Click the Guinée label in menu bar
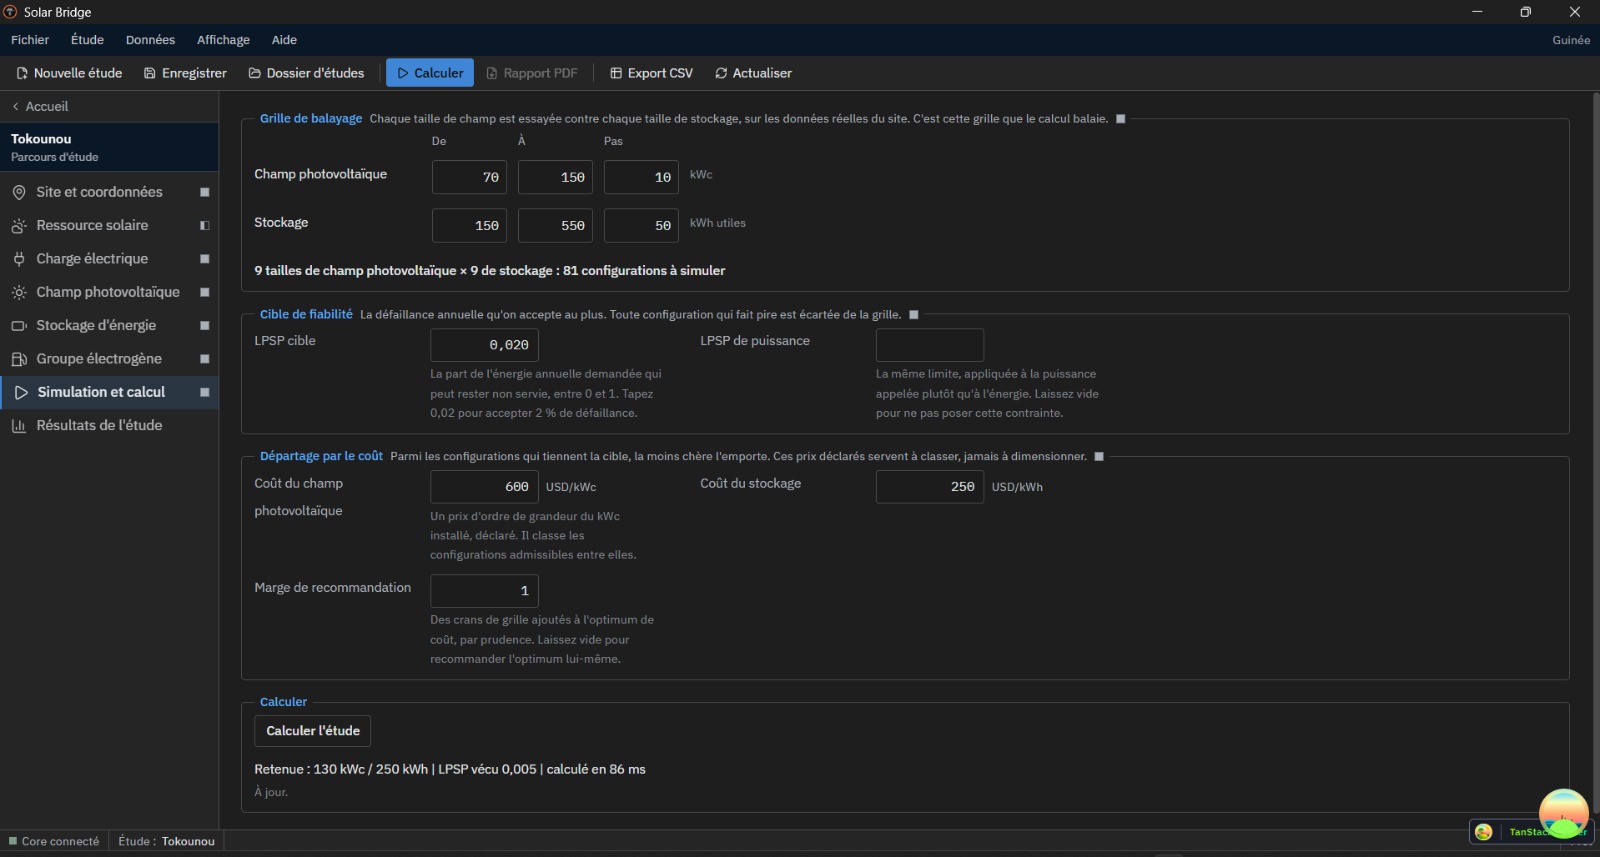1600x857 pixels. coord(1571,40)
